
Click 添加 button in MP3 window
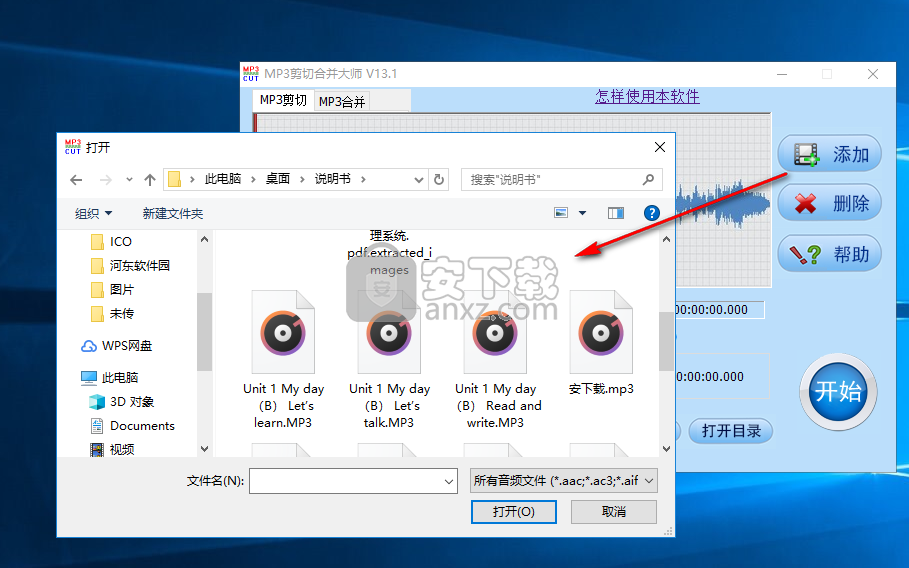tap(830, 154)
